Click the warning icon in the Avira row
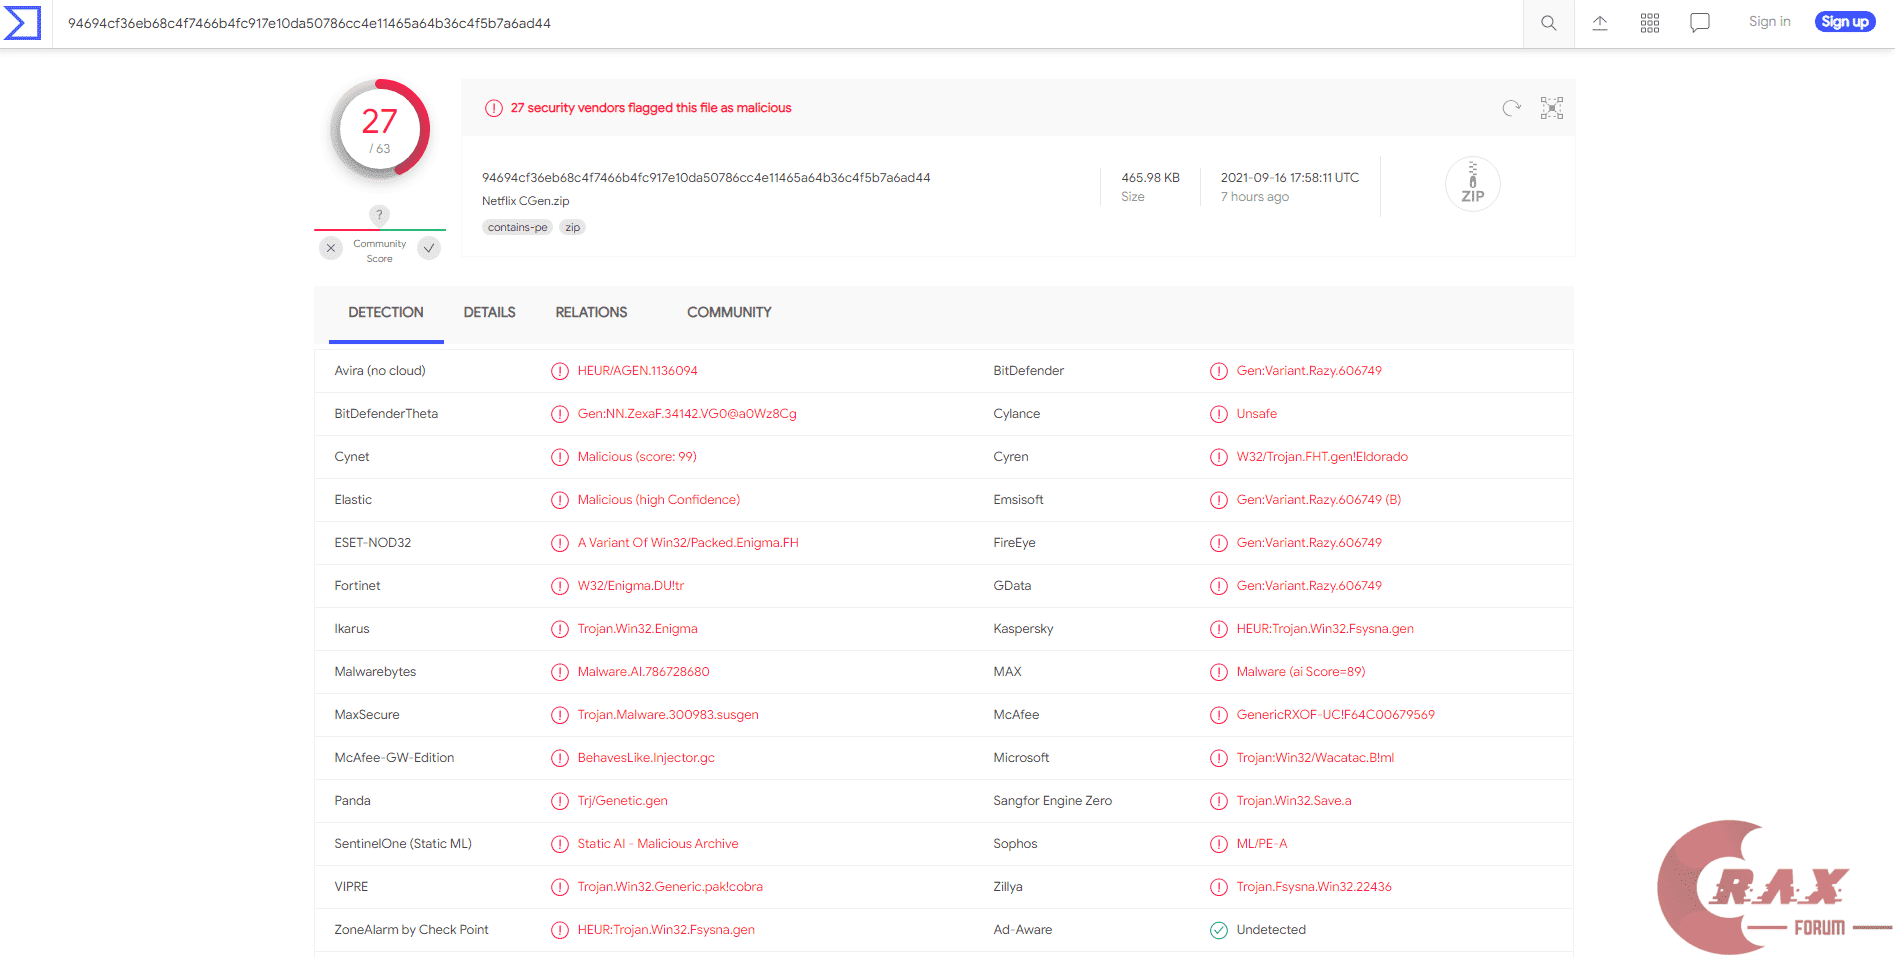The height and width of the screenshot is (958, 1895). (x=560, y=371)
